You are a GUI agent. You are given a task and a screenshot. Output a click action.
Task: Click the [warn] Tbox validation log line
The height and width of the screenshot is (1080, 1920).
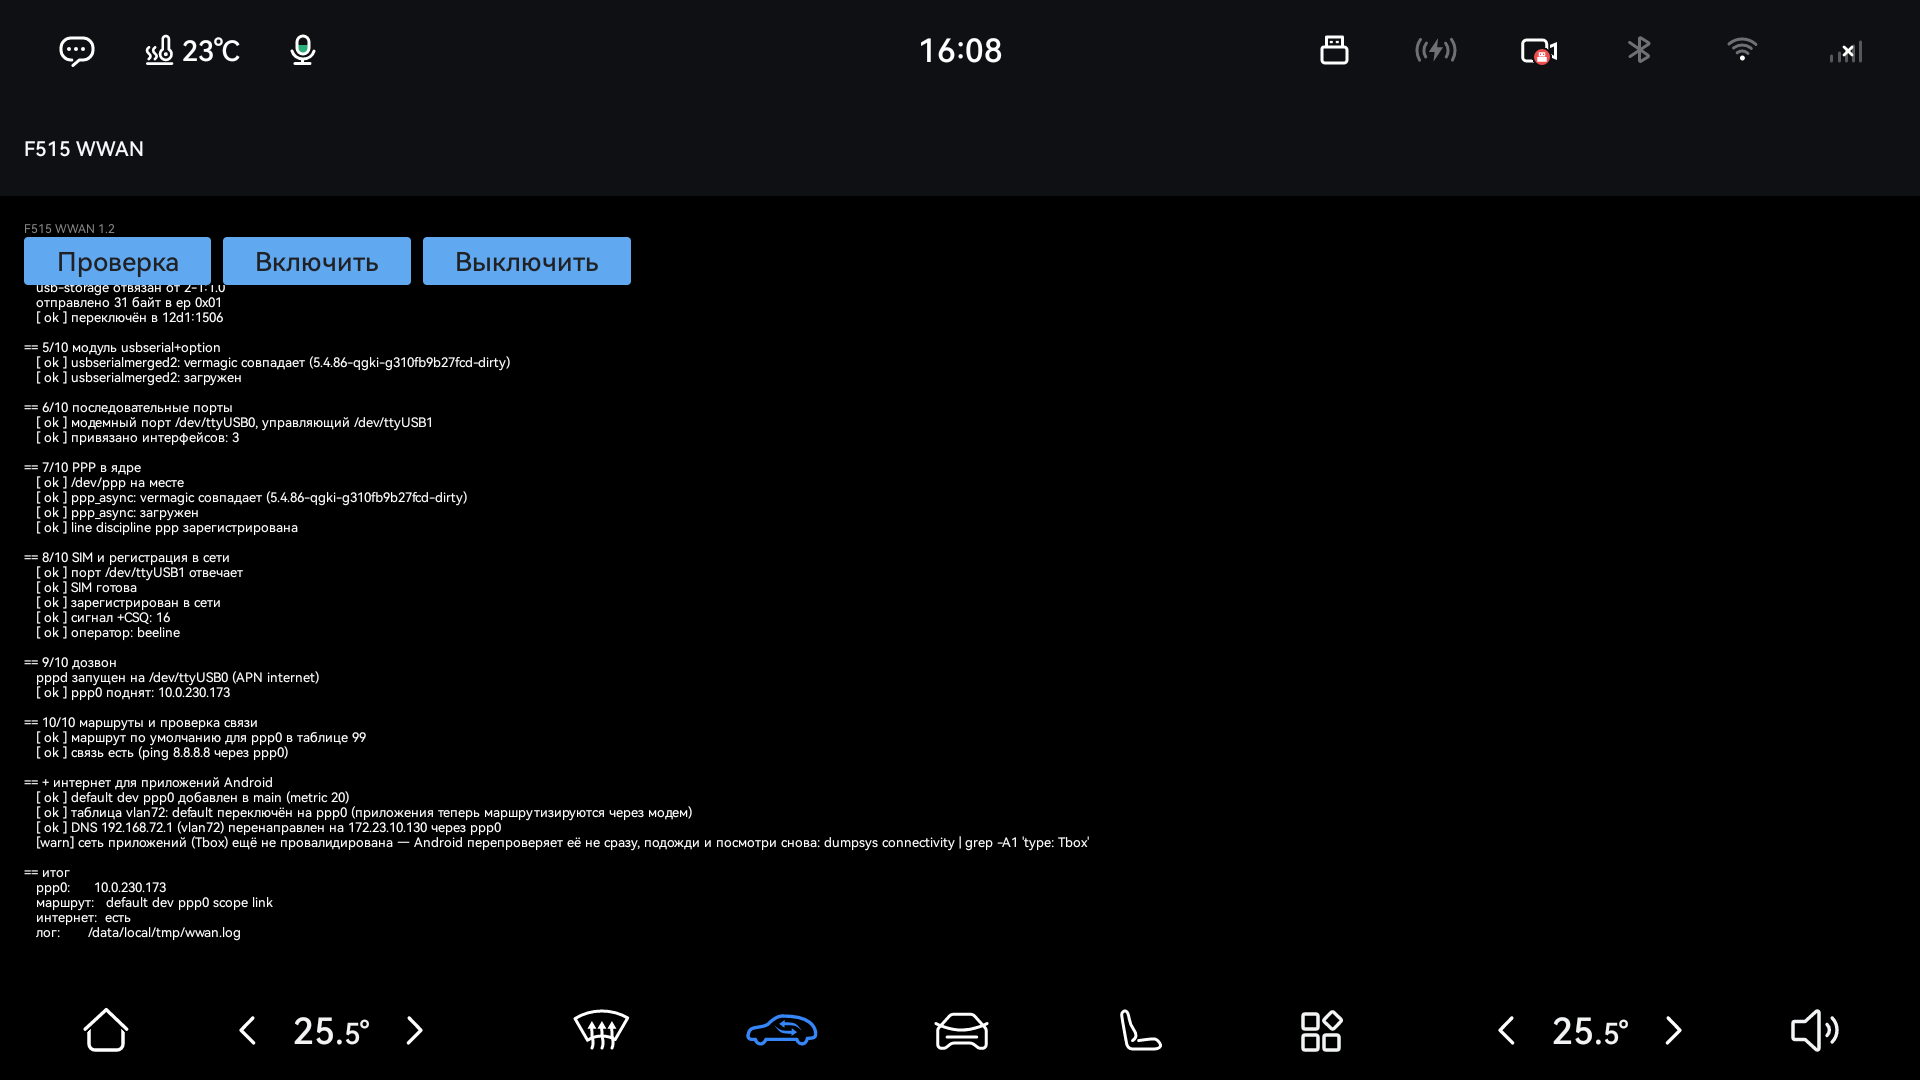(x=562, y=843)
